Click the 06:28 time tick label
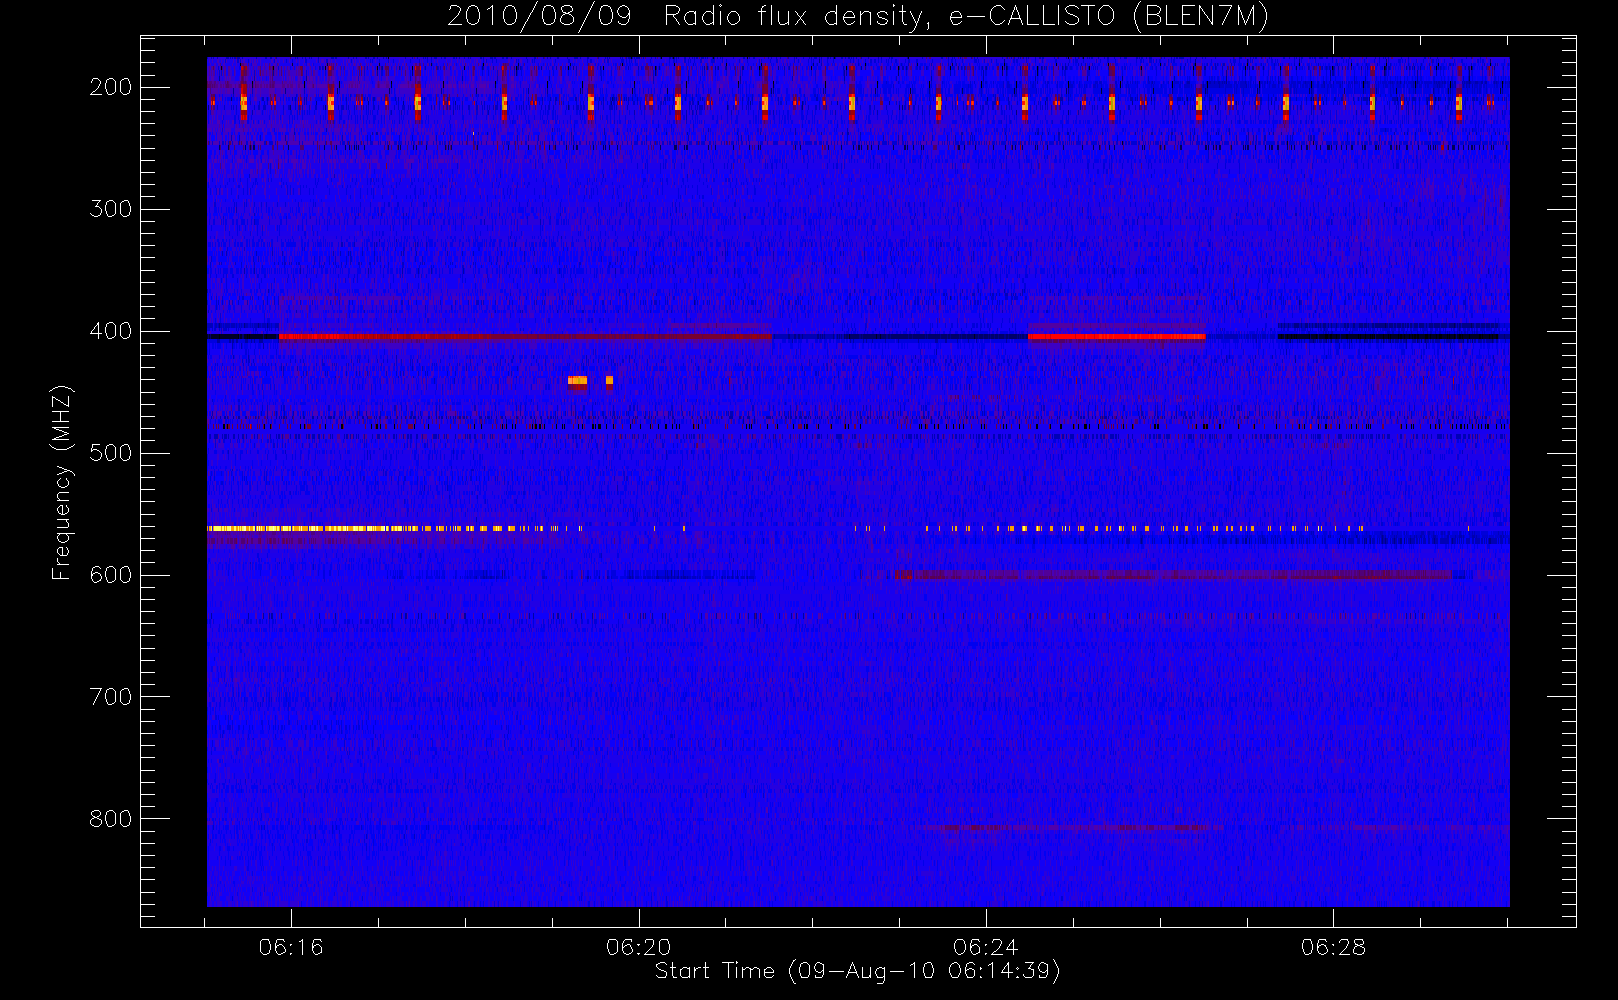The width and height of the screenshot is (1618, 1000). pyautogui.click(x=1333, y=947)
